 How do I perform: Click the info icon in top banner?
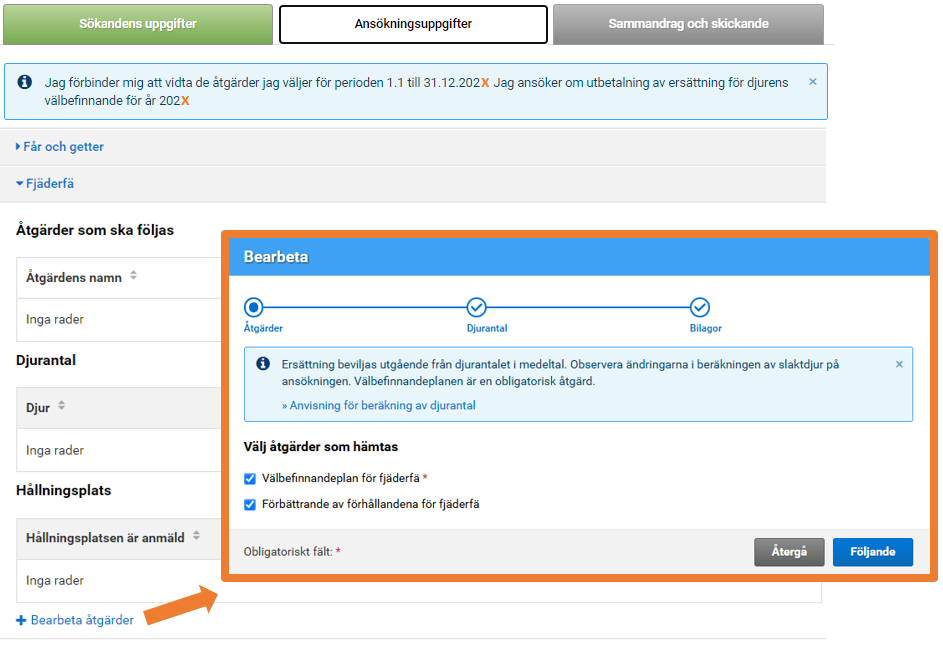(25, 82)
